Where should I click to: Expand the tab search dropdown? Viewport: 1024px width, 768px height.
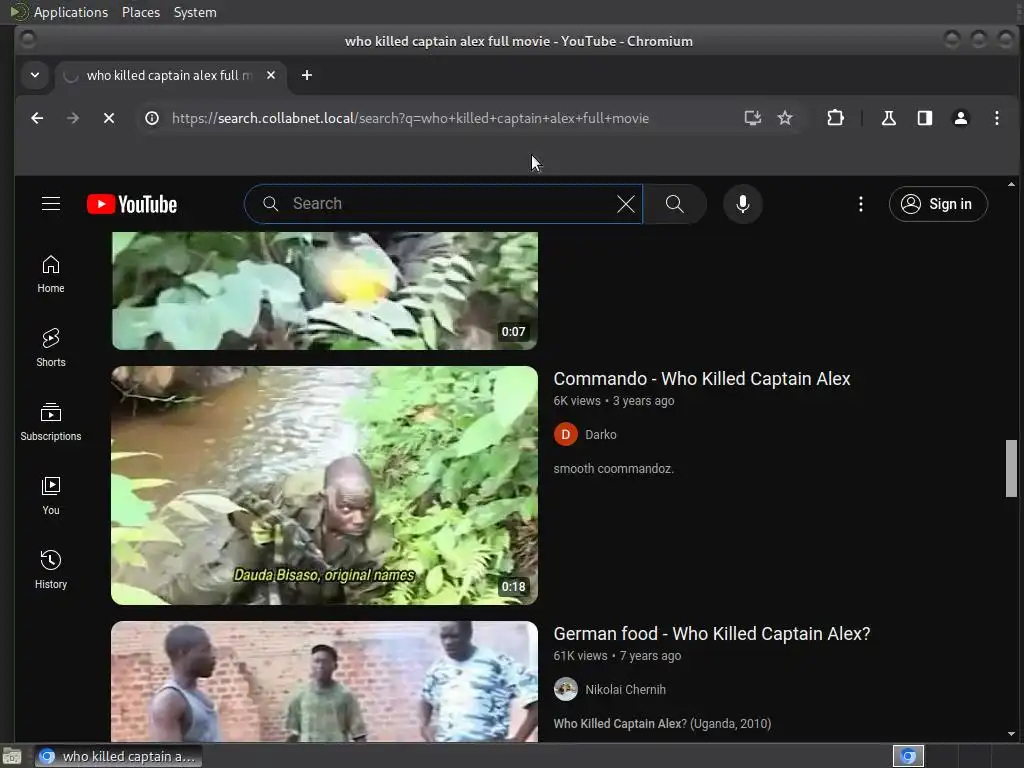point(35,75)
